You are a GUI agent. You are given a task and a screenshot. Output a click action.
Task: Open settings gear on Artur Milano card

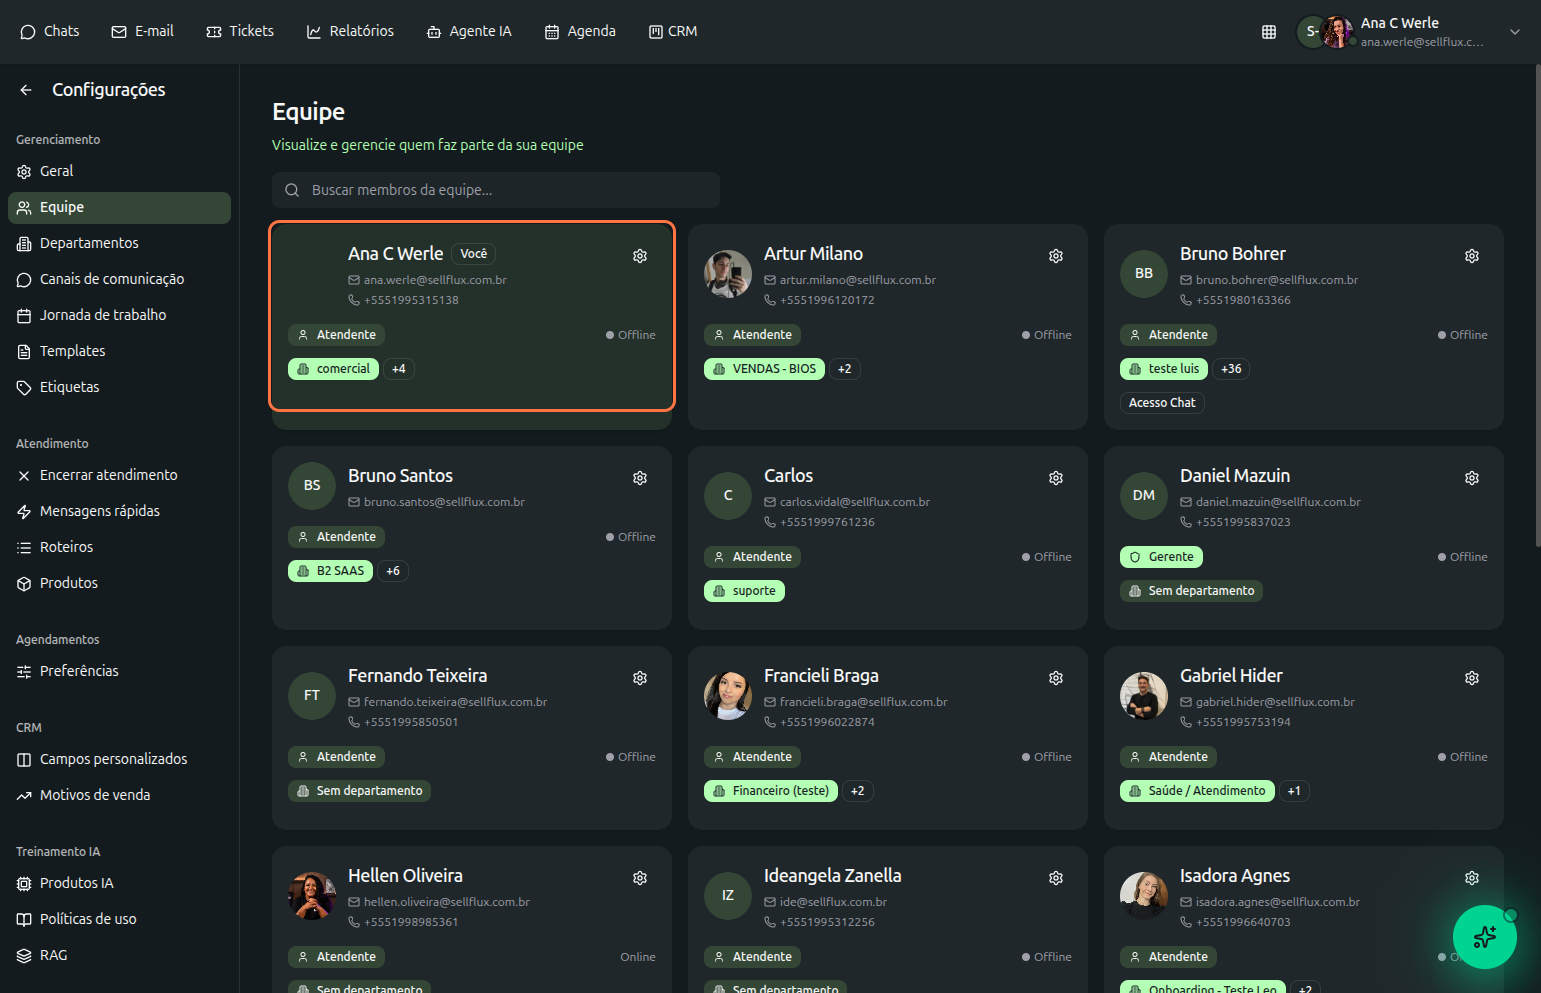pyautogui.click(x=1055, y=256)
